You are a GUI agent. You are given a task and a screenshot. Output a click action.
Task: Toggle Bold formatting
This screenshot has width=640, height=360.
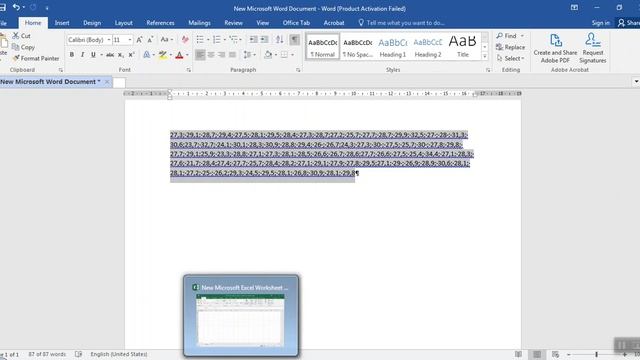tap(72, 55)
